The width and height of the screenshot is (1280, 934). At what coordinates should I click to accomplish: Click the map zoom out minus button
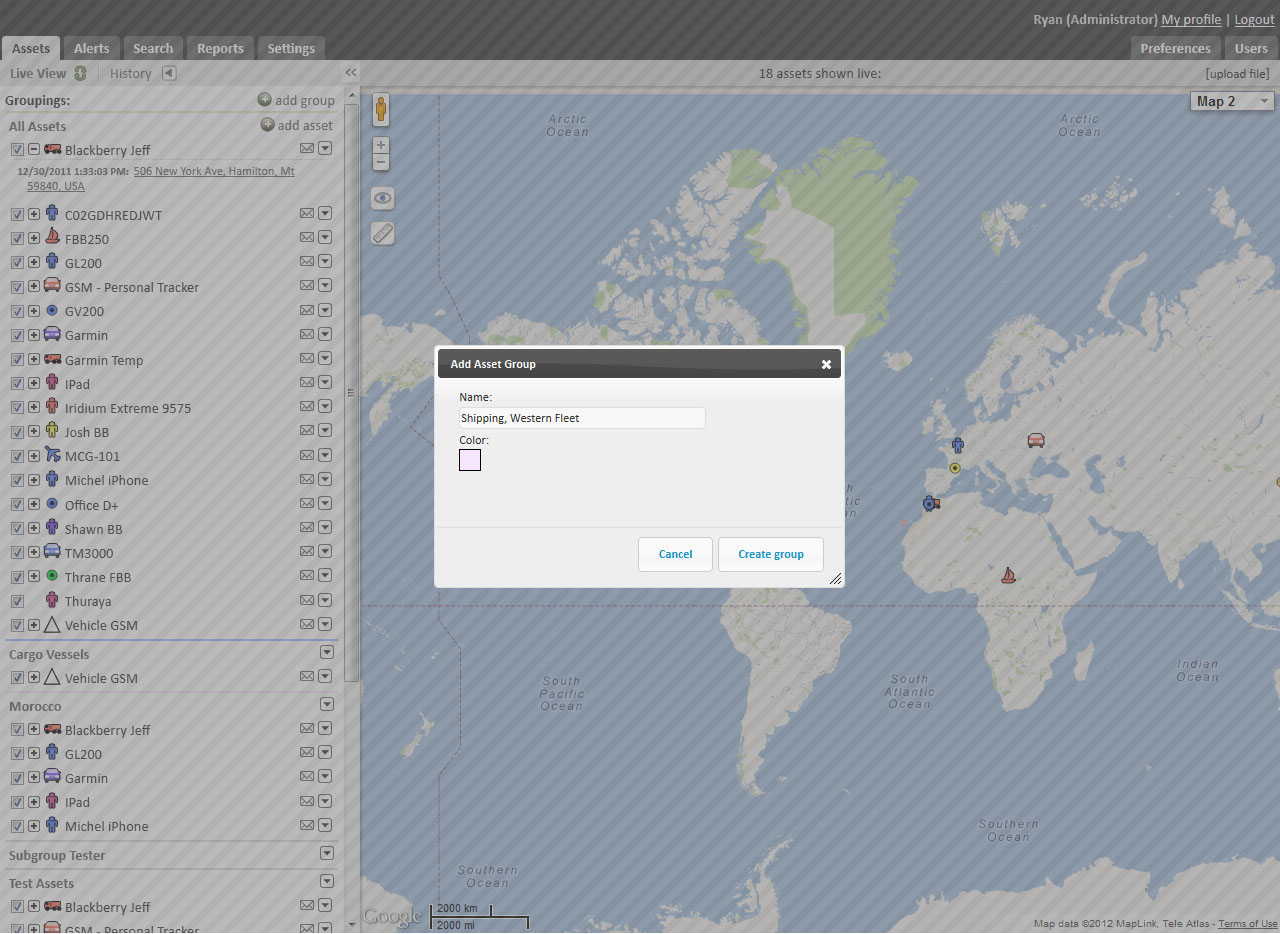(x=381, y=162)
